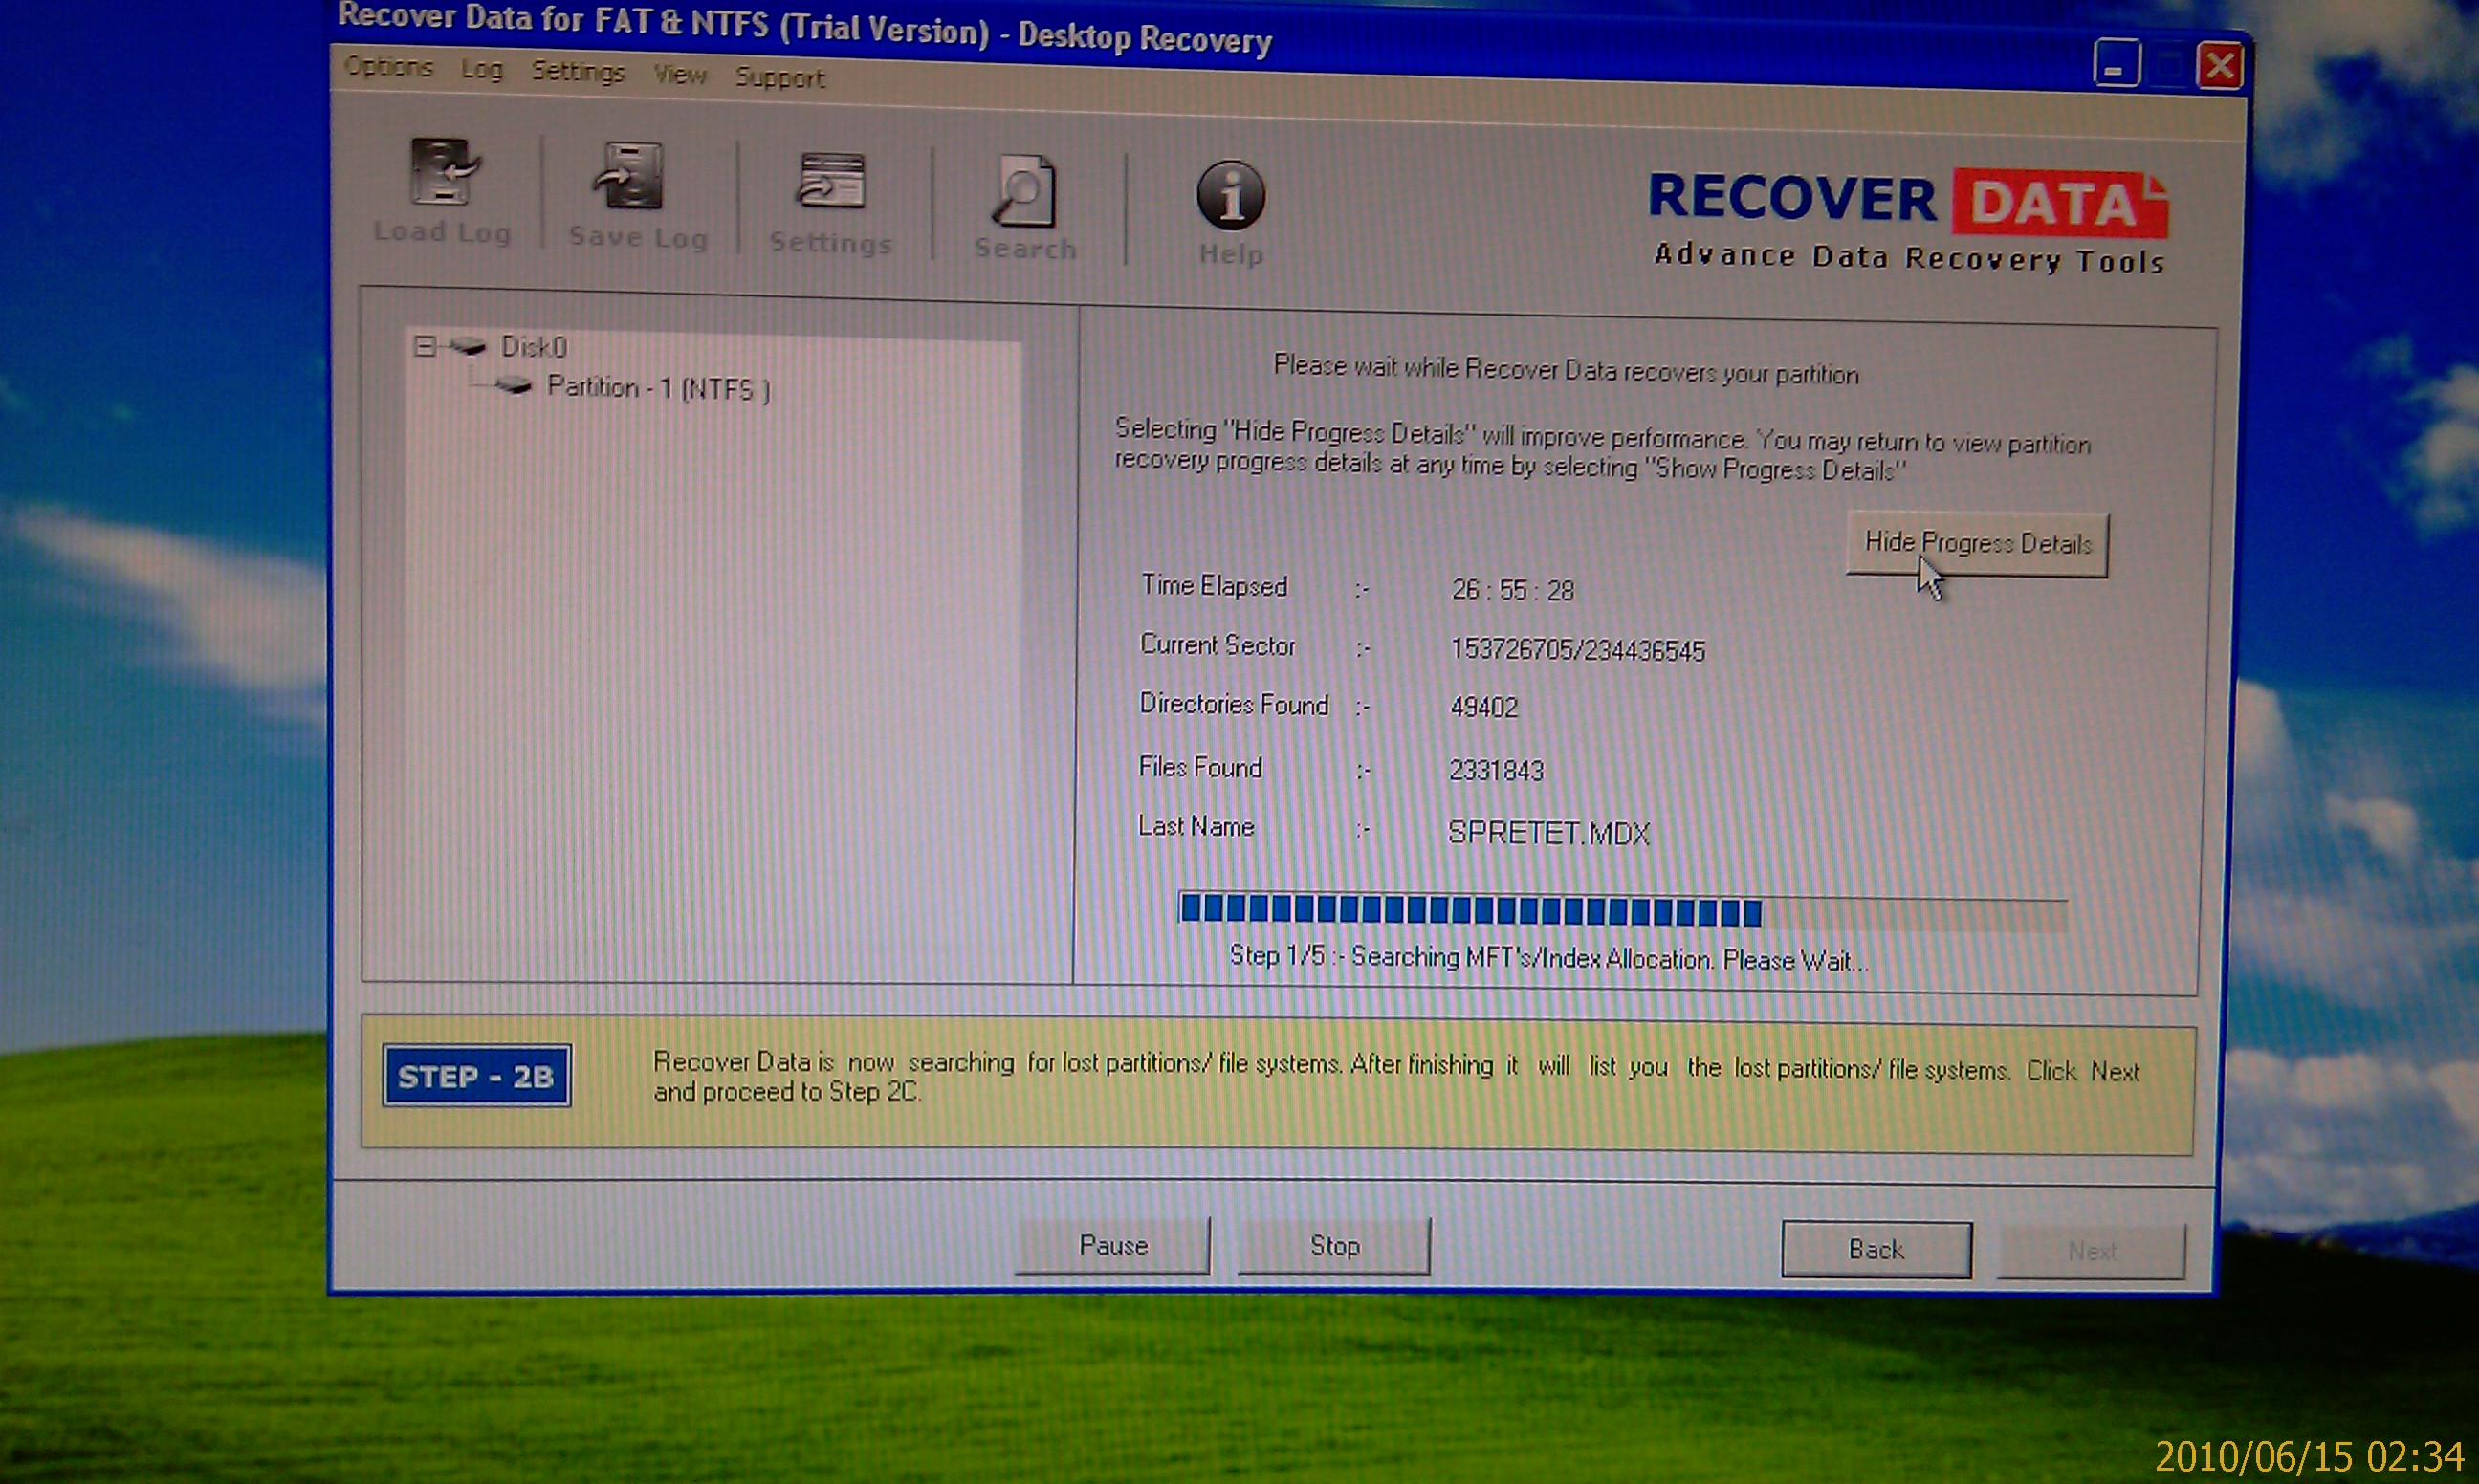Image resolution: width=2479 pixels, height=1484 pixels.
Task: Select the Disk0 drive icon
Action: click(468, 347)
